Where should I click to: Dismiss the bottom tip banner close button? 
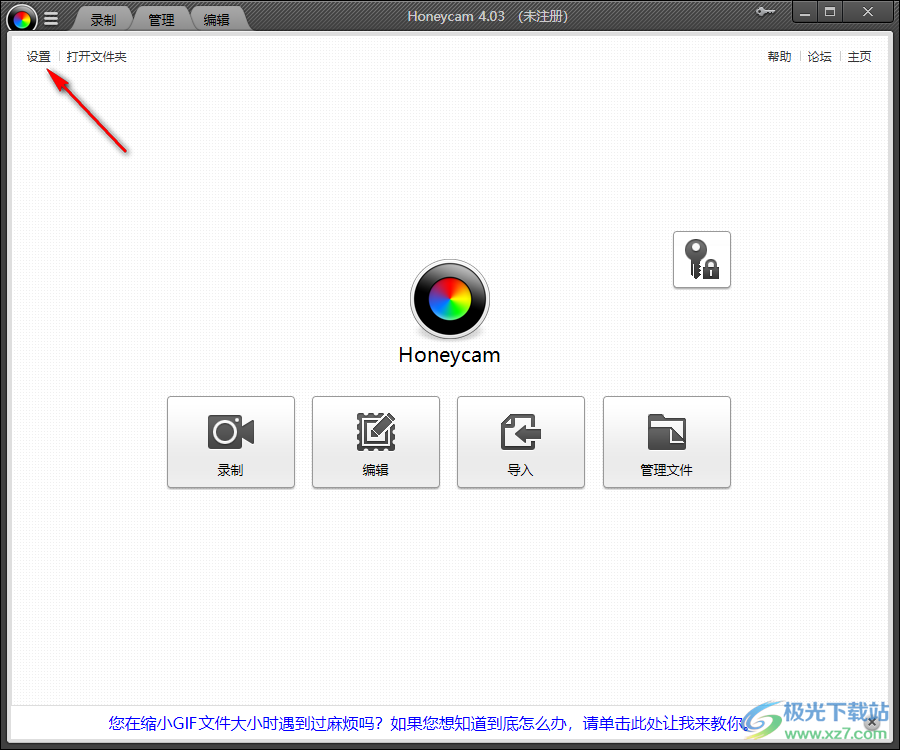point(872,722)
